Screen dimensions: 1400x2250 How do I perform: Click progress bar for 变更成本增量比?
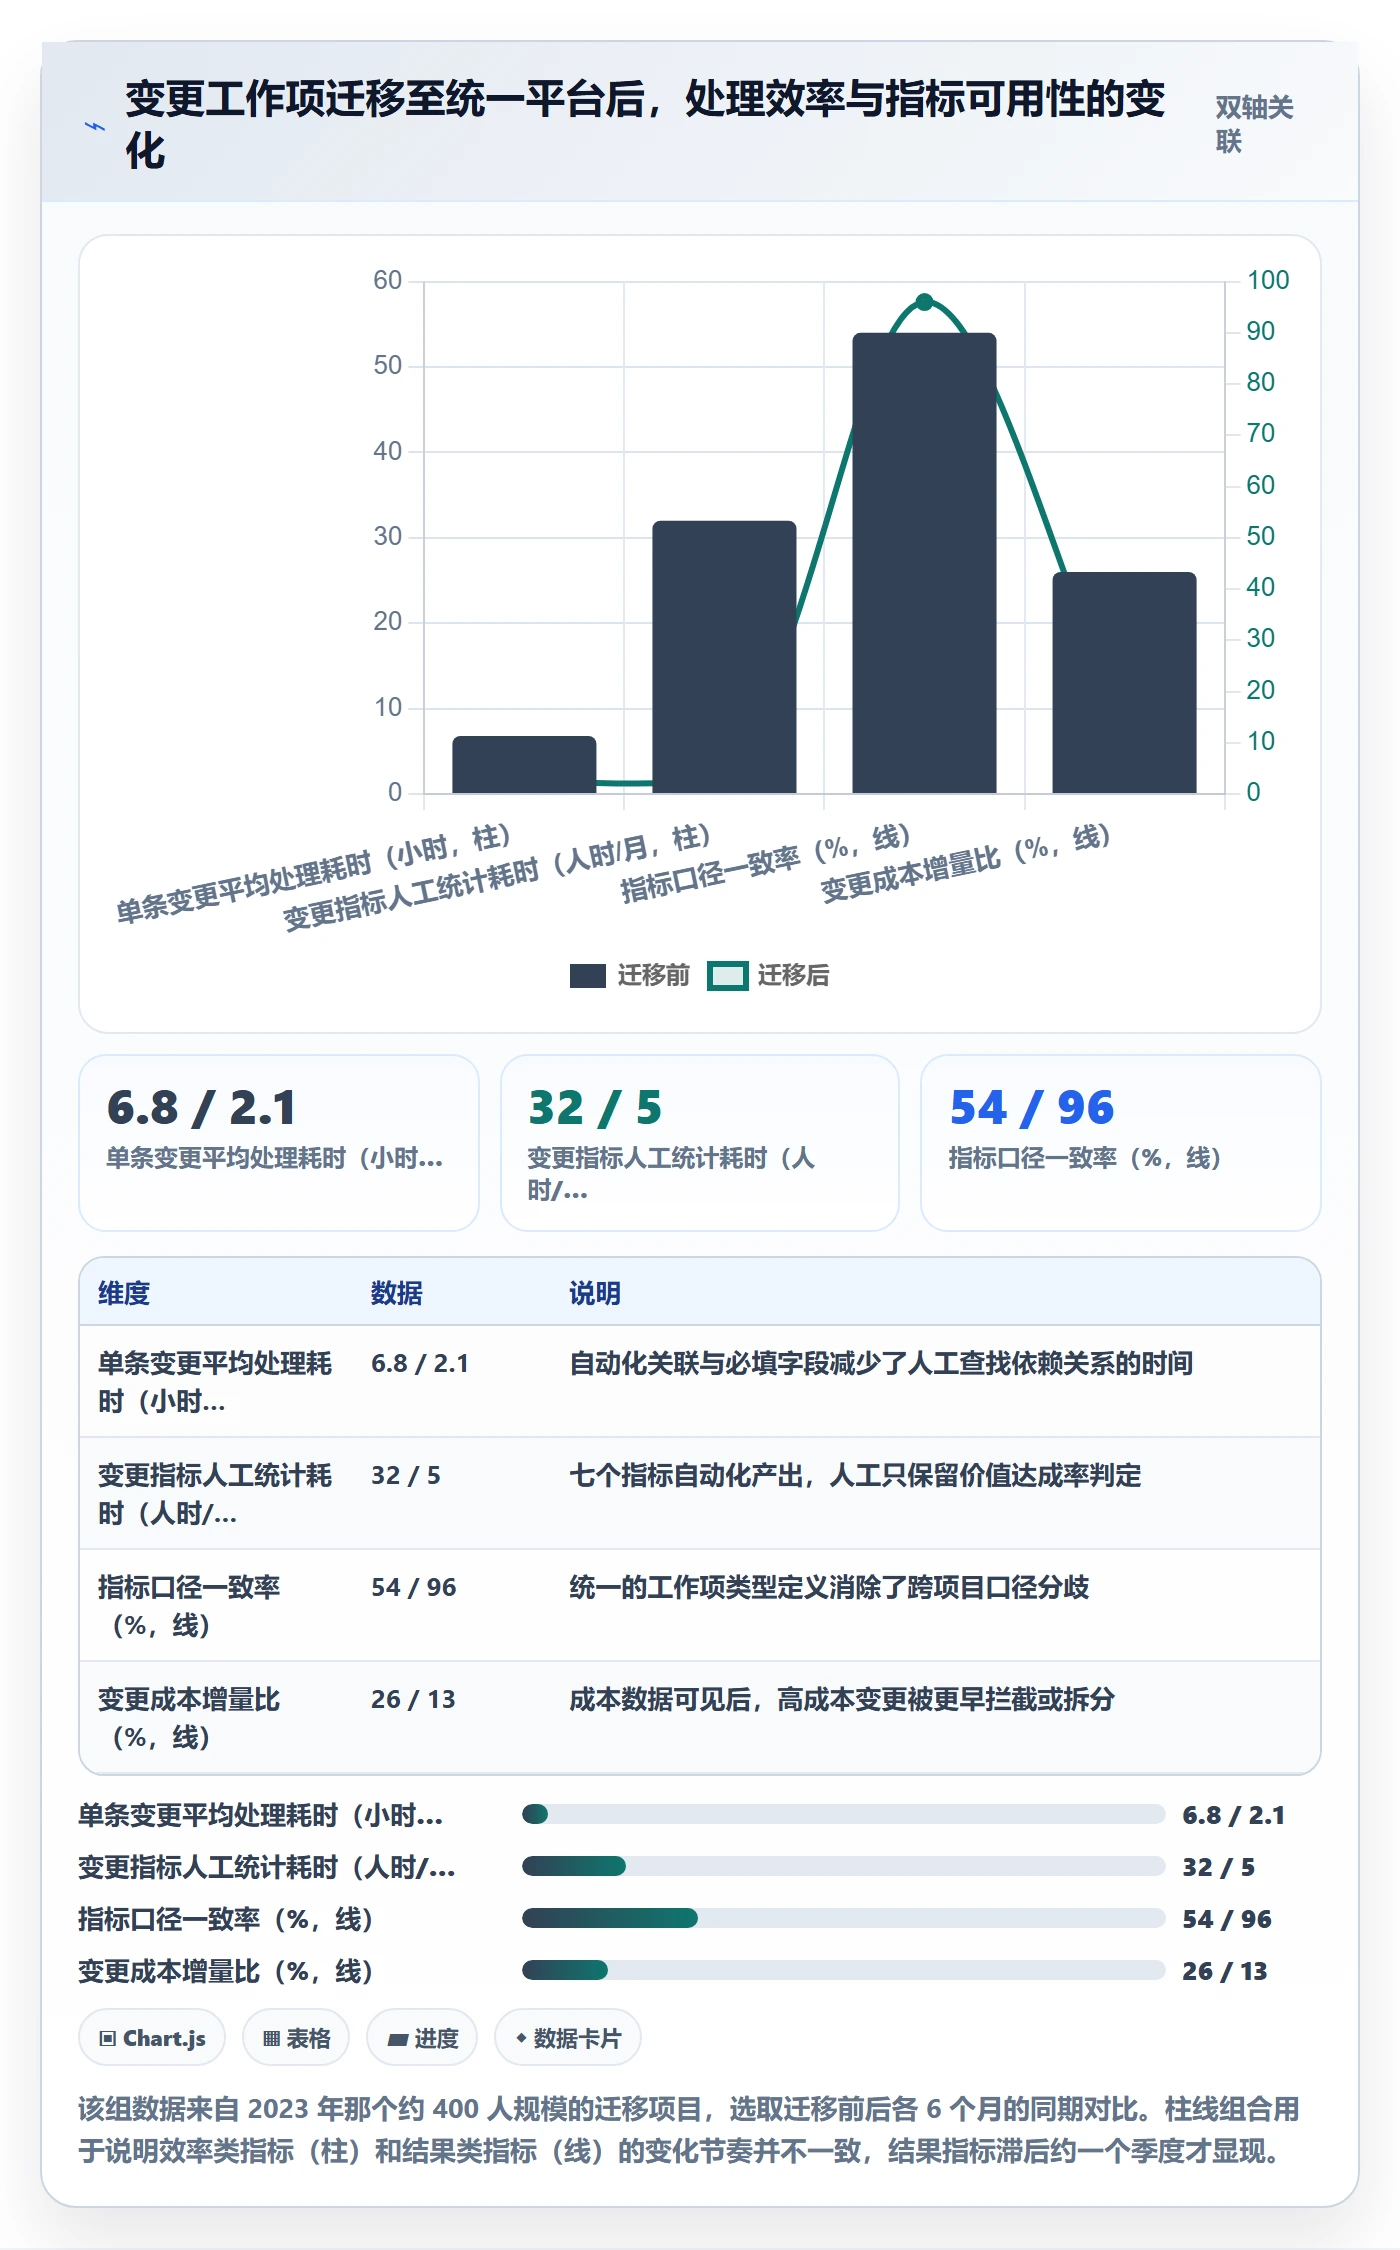[x=843, y=1970]
